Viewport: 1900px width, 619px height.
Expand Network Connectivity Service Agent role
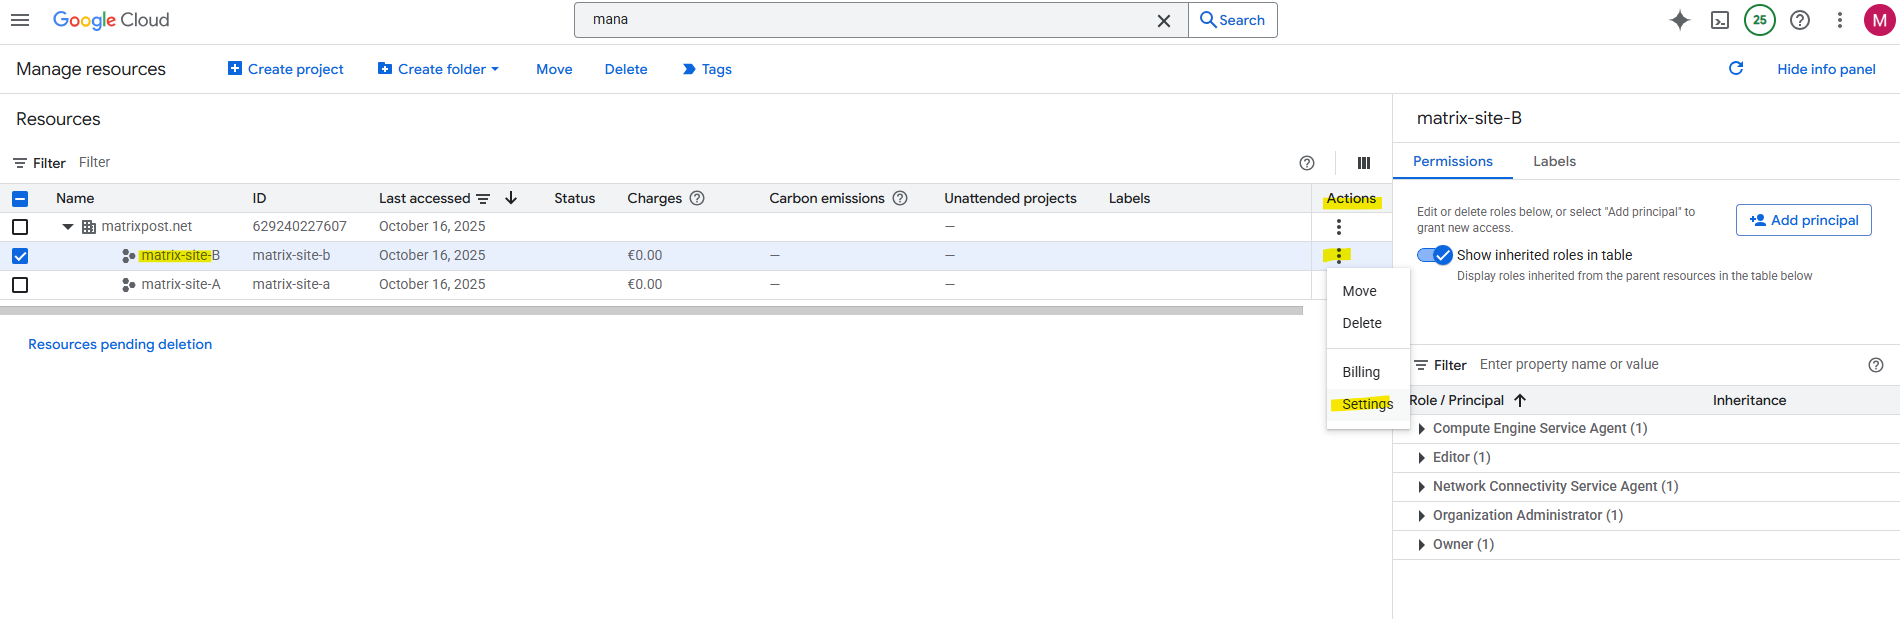coord(1422,487)
